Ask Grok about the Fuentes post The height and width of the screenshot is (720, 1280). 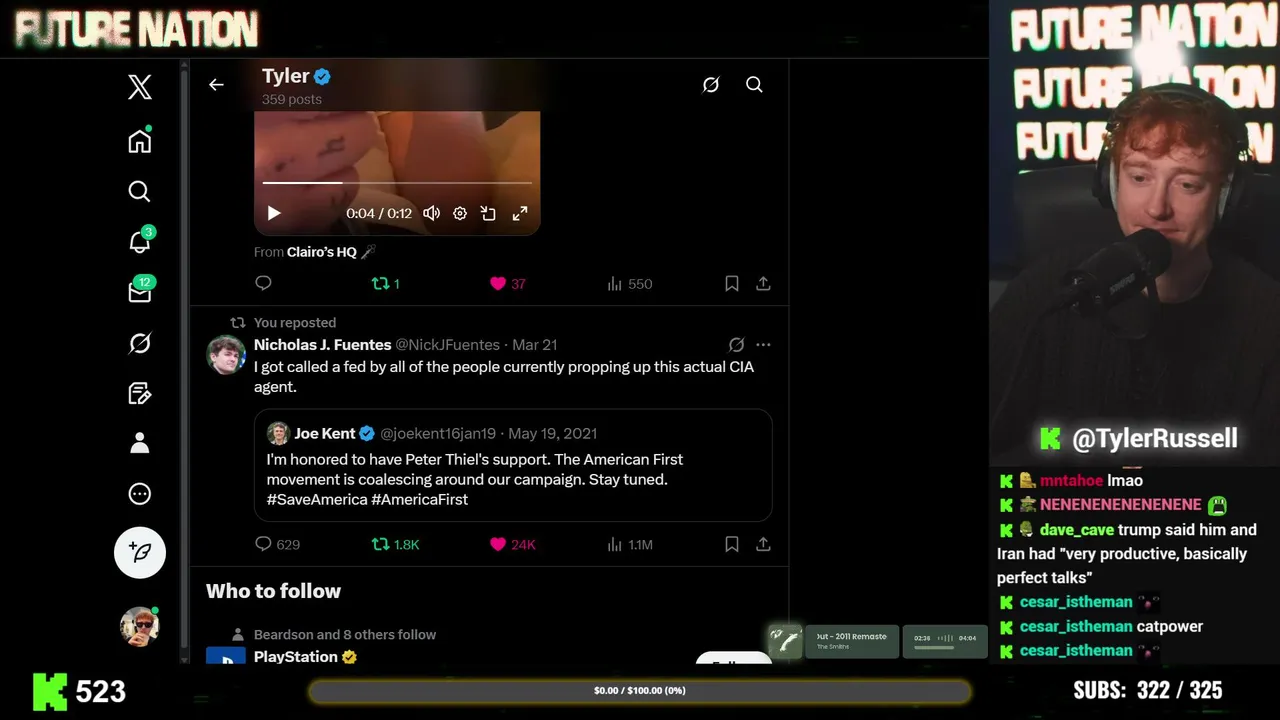(736, 344)
